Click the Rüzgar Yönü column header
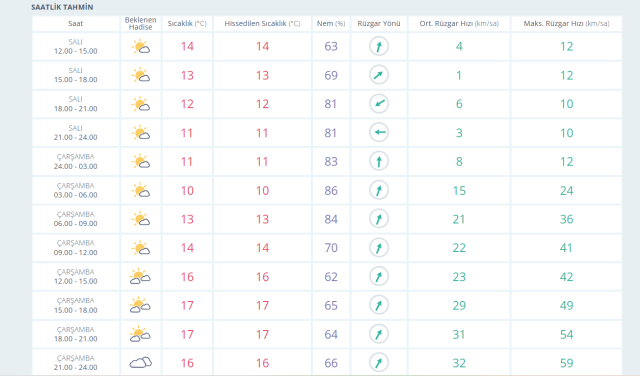640x376 pixels. click(379, 24)
